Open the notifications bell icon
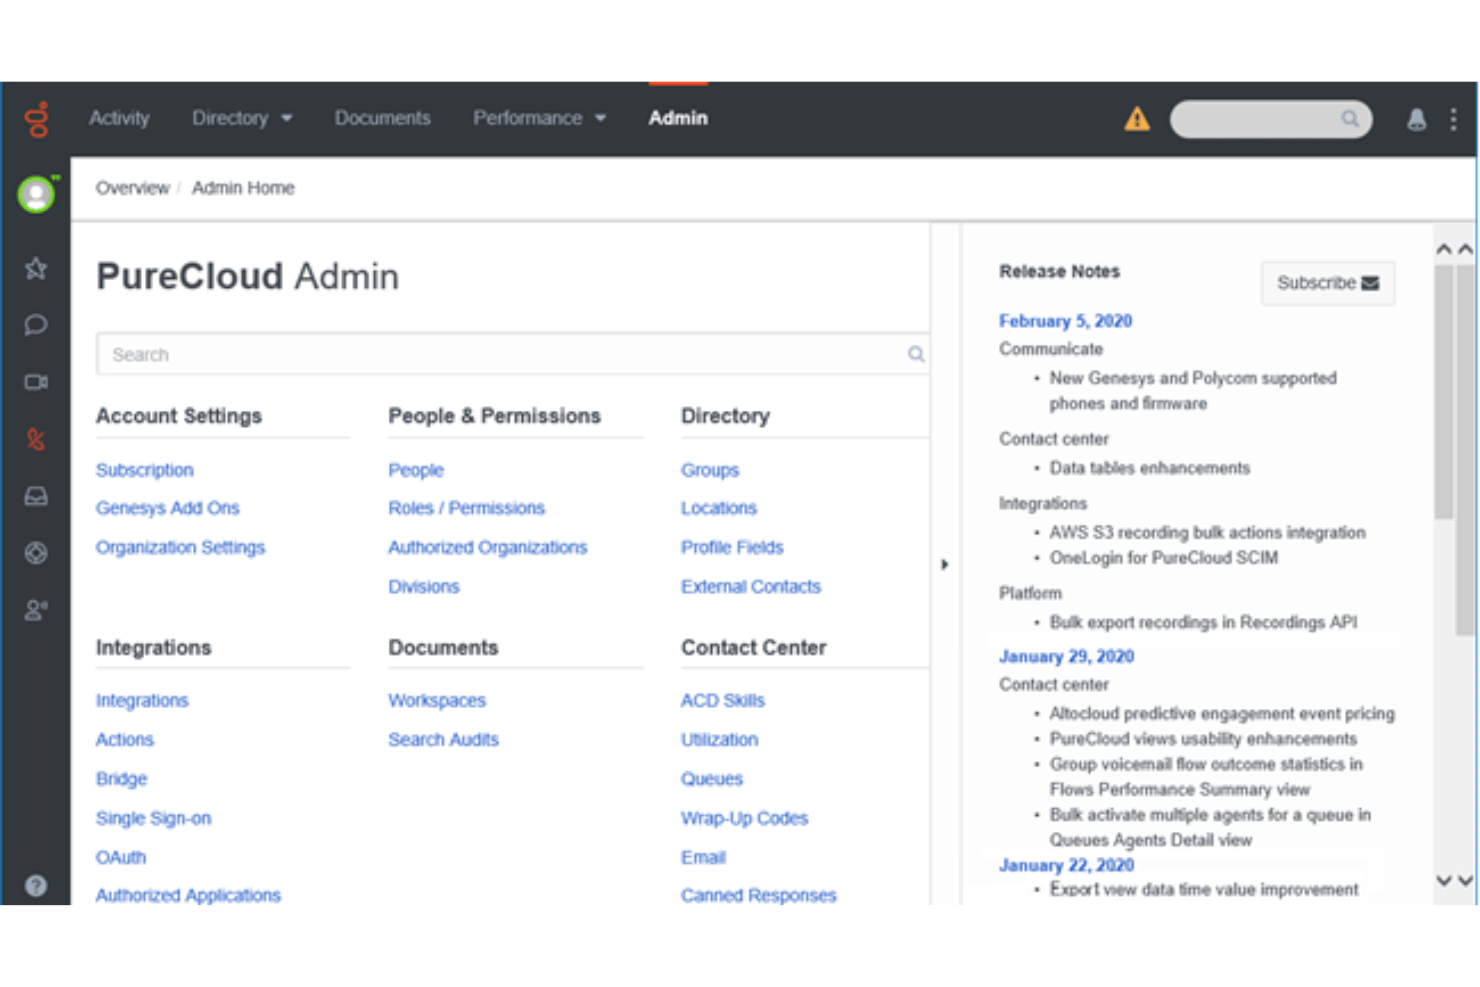This screenshot has height=987, width=1480. (1416, 120)
